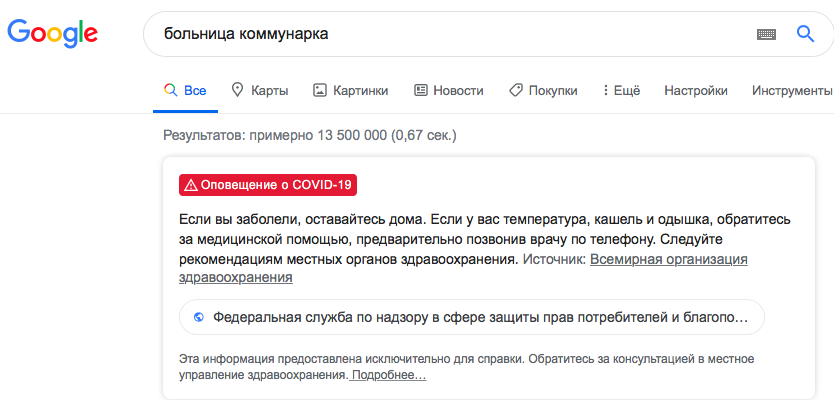Click the Google logo
The width and height of the screenshot is (834, 400).
pyautogui.click(x=52, y=35)
